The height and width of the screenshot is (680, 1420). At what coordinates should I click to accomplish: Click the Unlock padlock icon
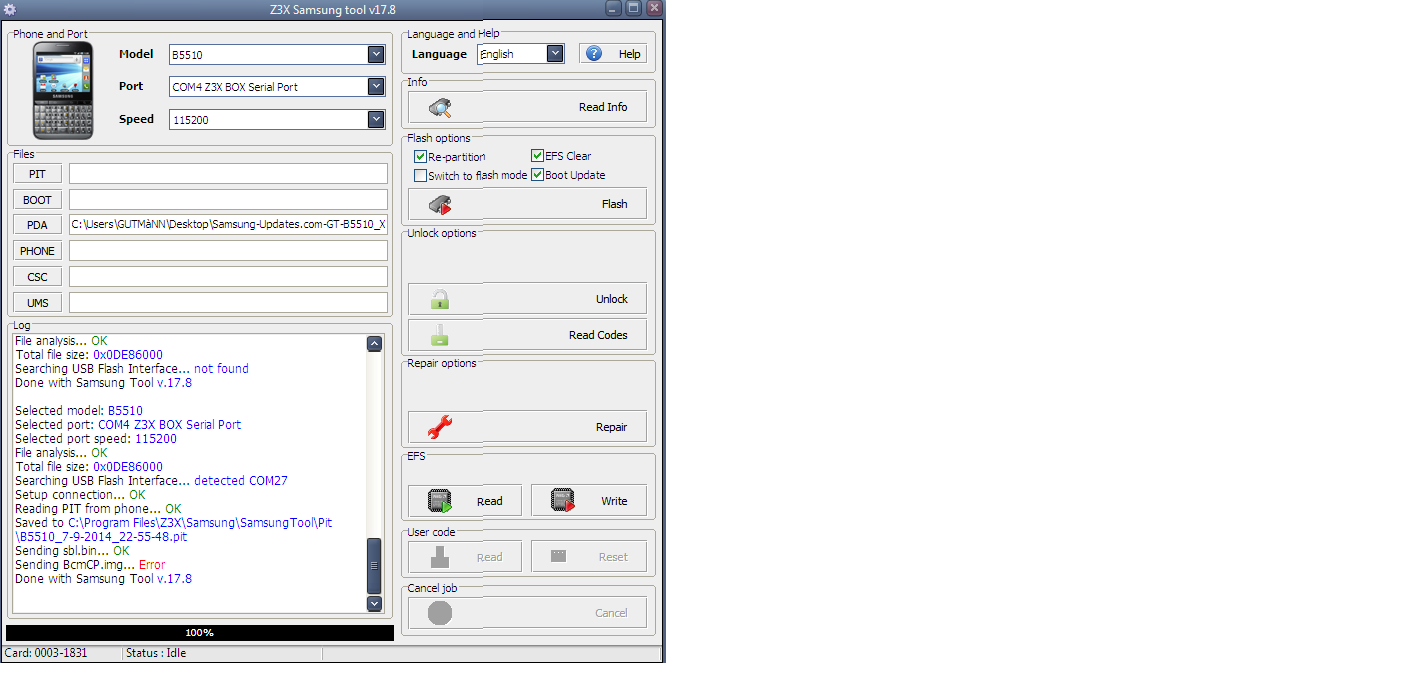click(x=439, y=299)
